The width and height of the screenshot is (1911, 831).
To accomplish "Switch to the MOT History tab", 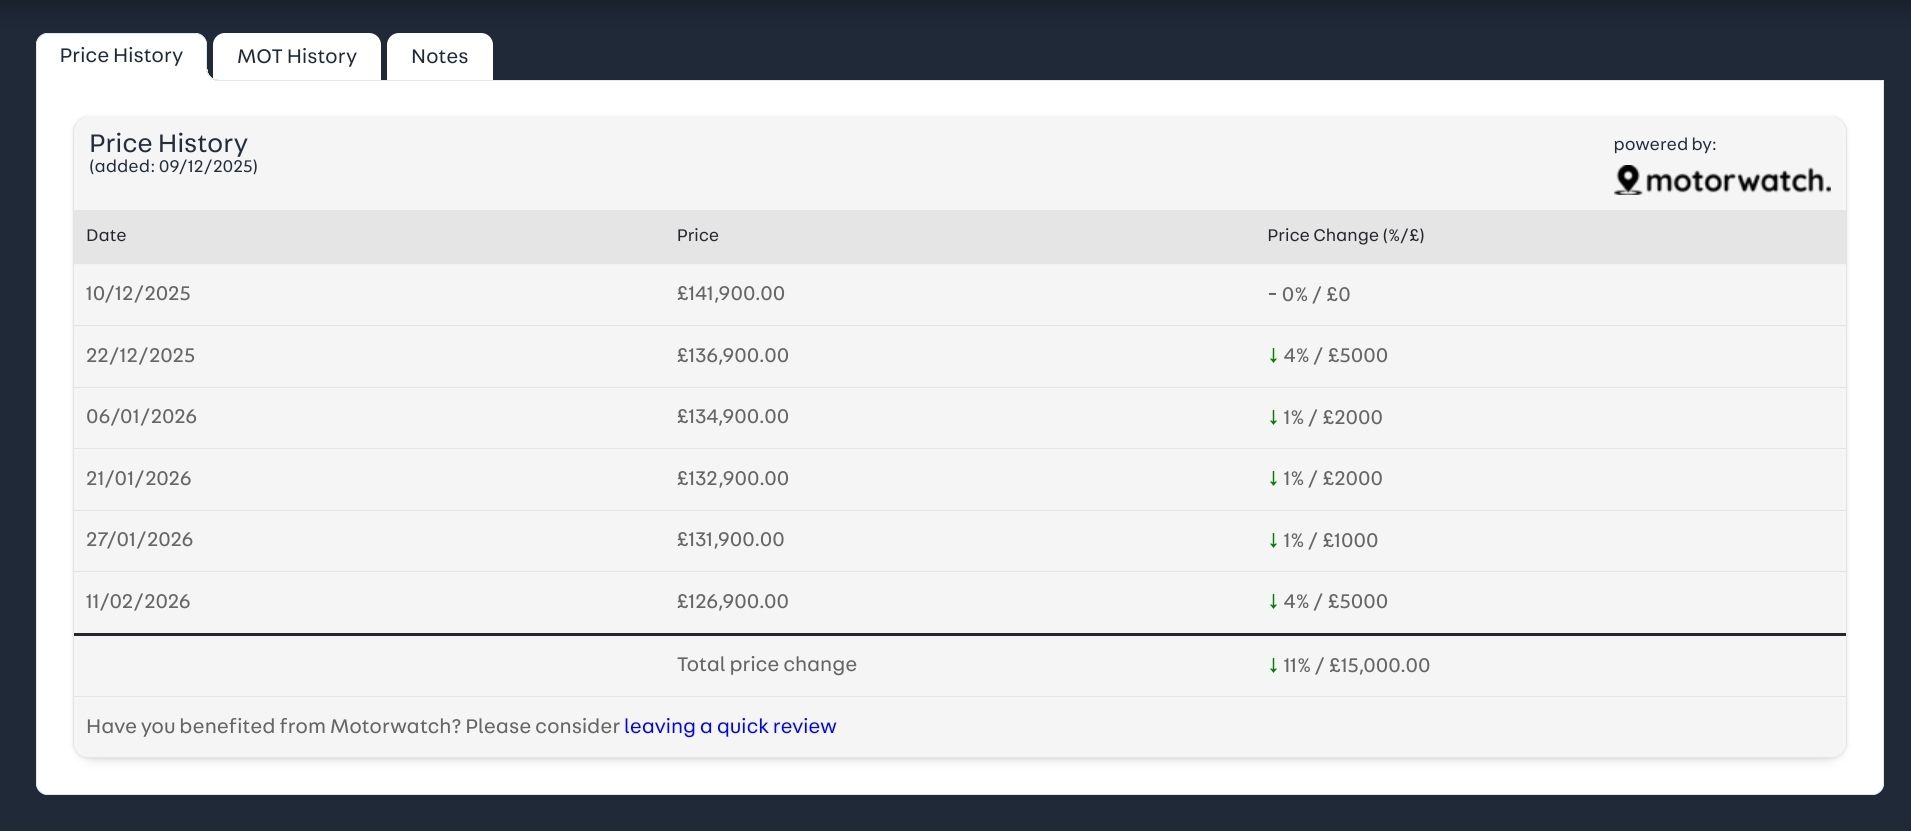I will [x=296, y=56].
